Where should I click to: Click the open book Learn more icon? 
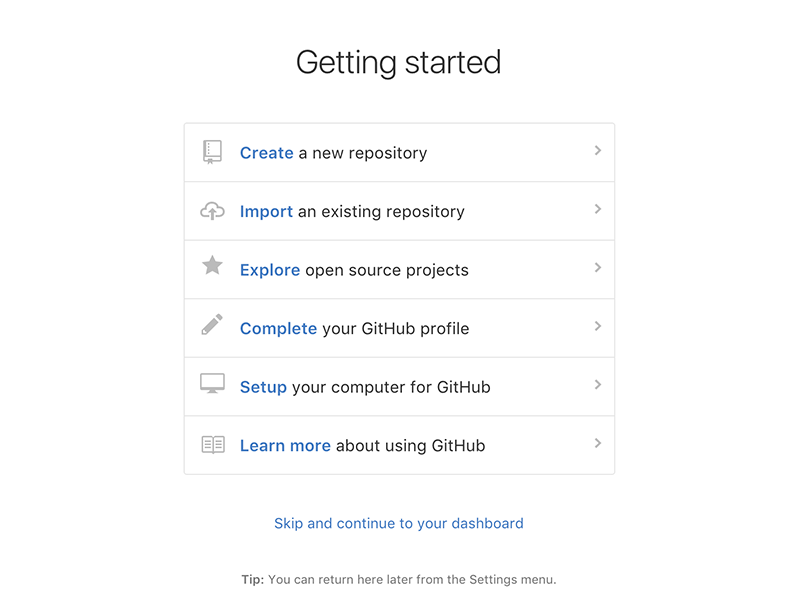(212, 444)
